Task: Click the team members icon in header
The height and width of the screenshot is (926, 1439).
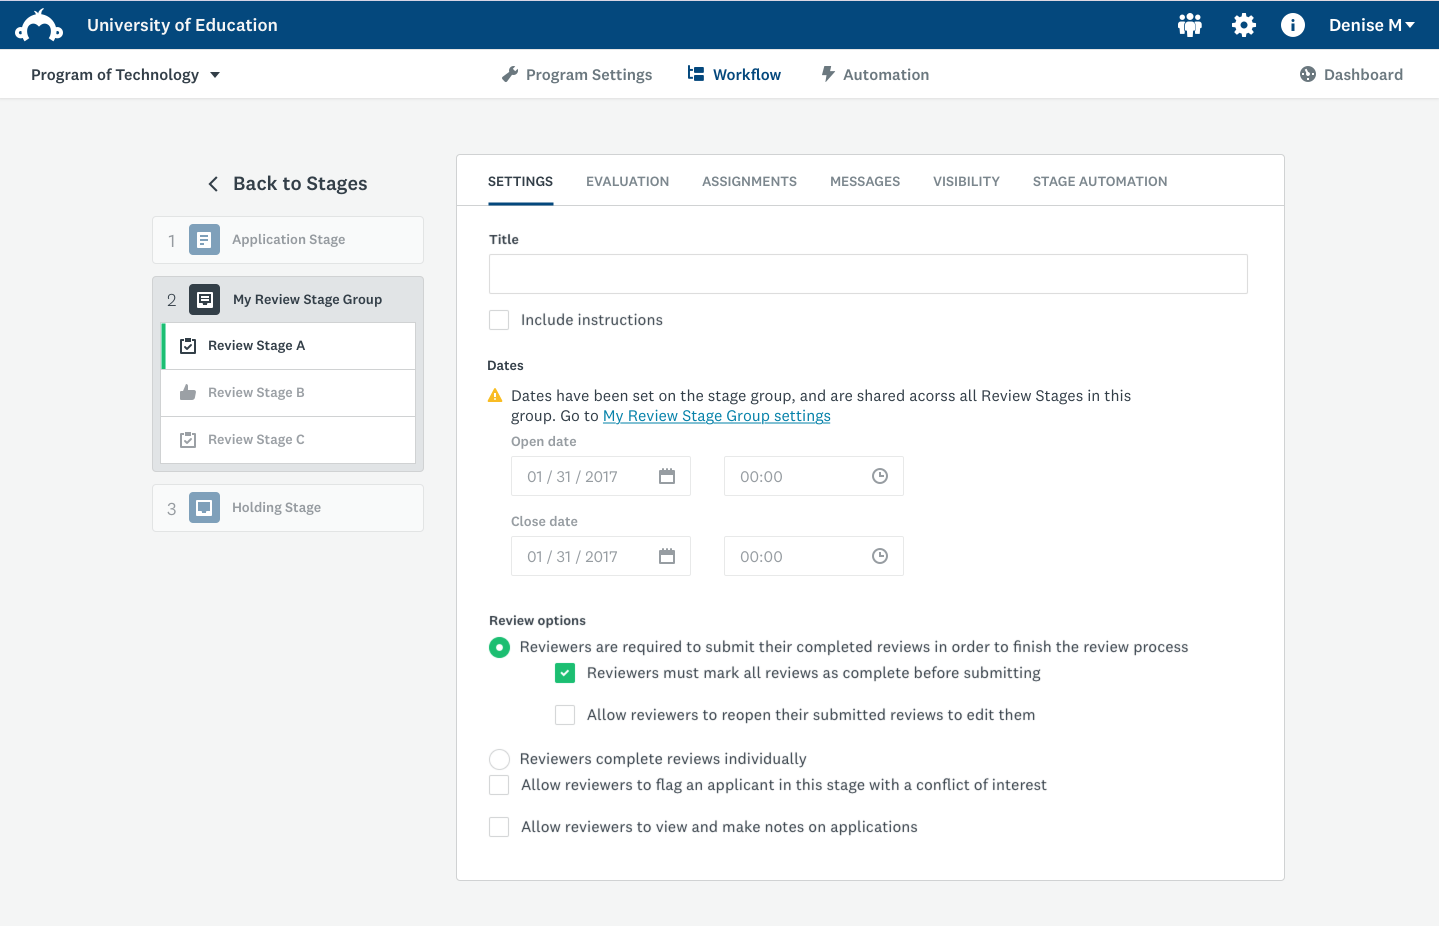Action: pyautogui.click(x=1189, y=25)
